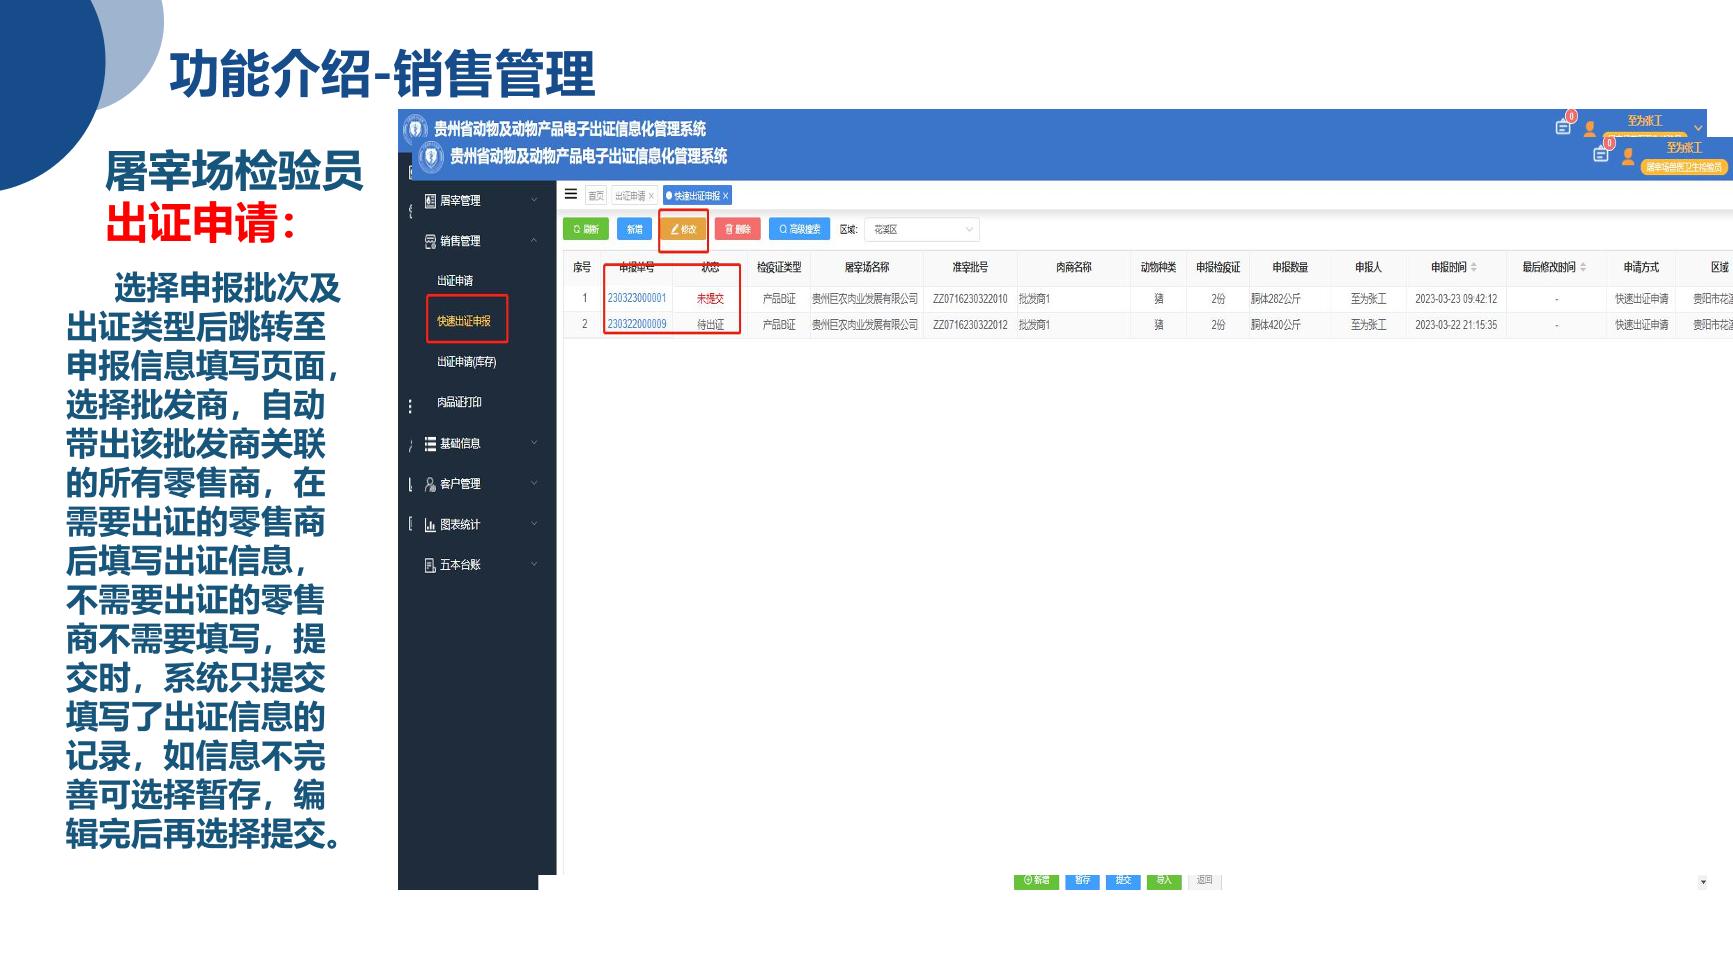Open the message notification icon with badge
Screen dimensions: 1733x975
pos(1601,154)
